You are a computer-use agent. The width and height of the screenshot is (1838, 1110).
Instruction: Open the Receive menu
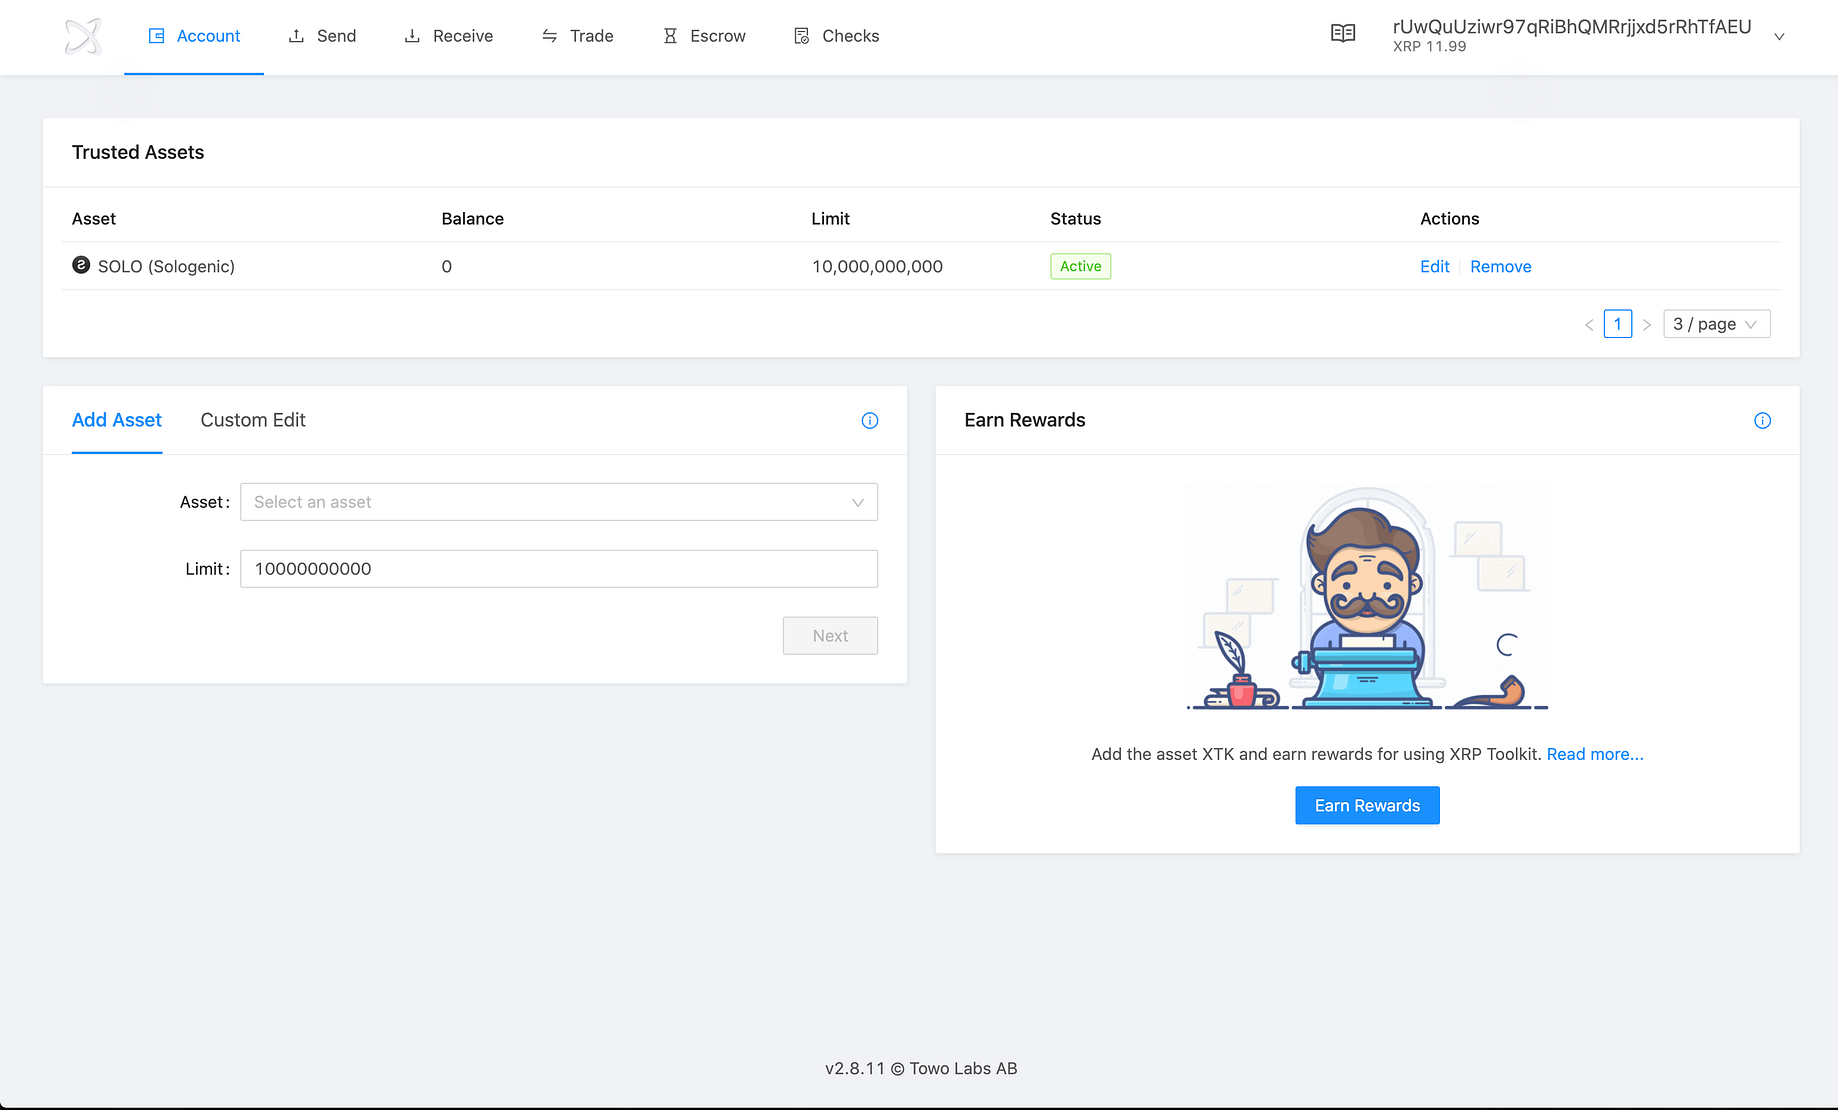point(448,36)
